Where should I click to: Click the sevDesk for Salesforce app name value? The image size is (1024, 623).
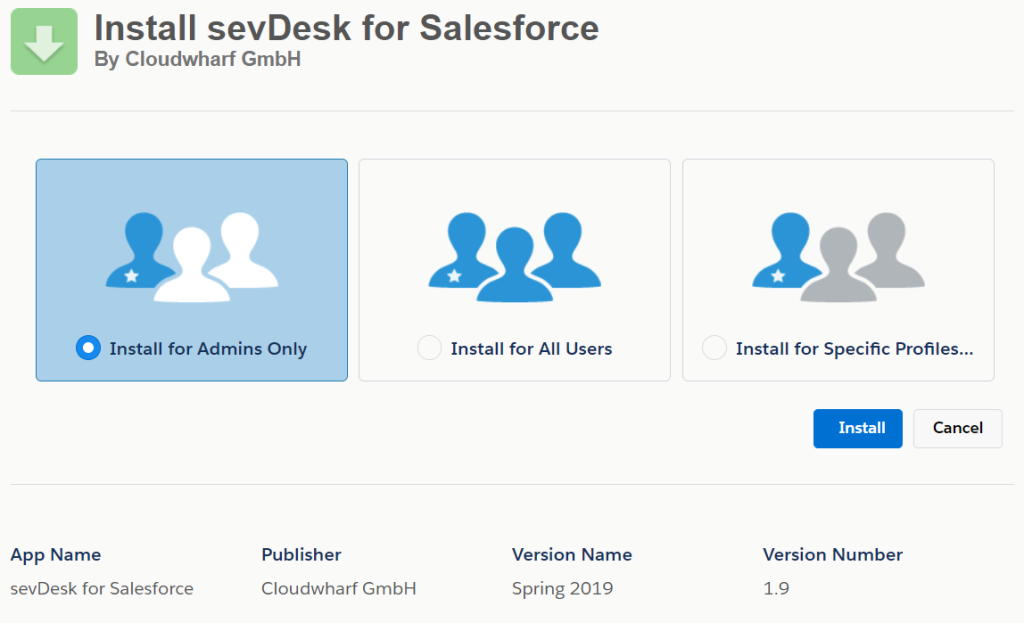pyautogui.click(x=102, y=588)
